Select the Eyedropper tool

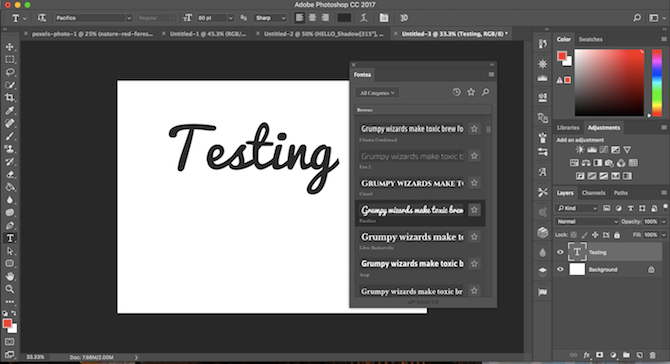[x=10, y=111]
